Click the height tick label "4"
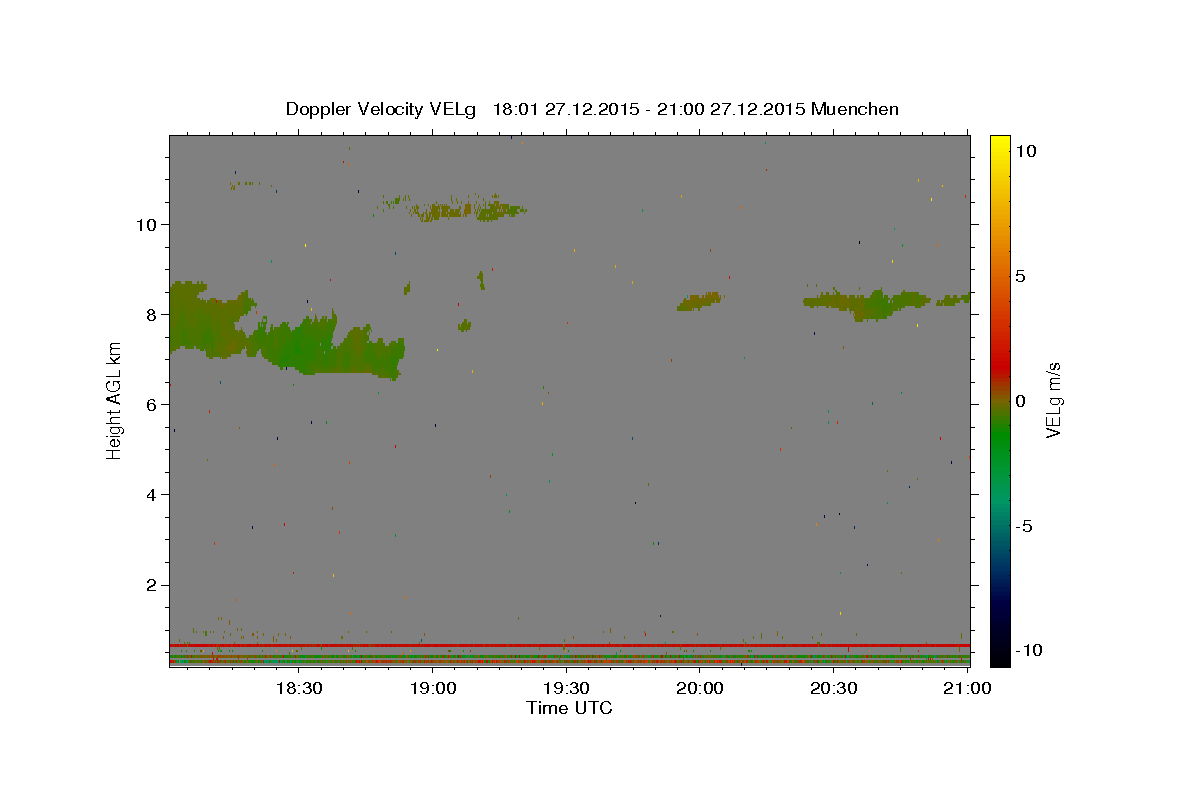Image resolution: width=1200 pixels, height=800 pixels. (152, 495)
